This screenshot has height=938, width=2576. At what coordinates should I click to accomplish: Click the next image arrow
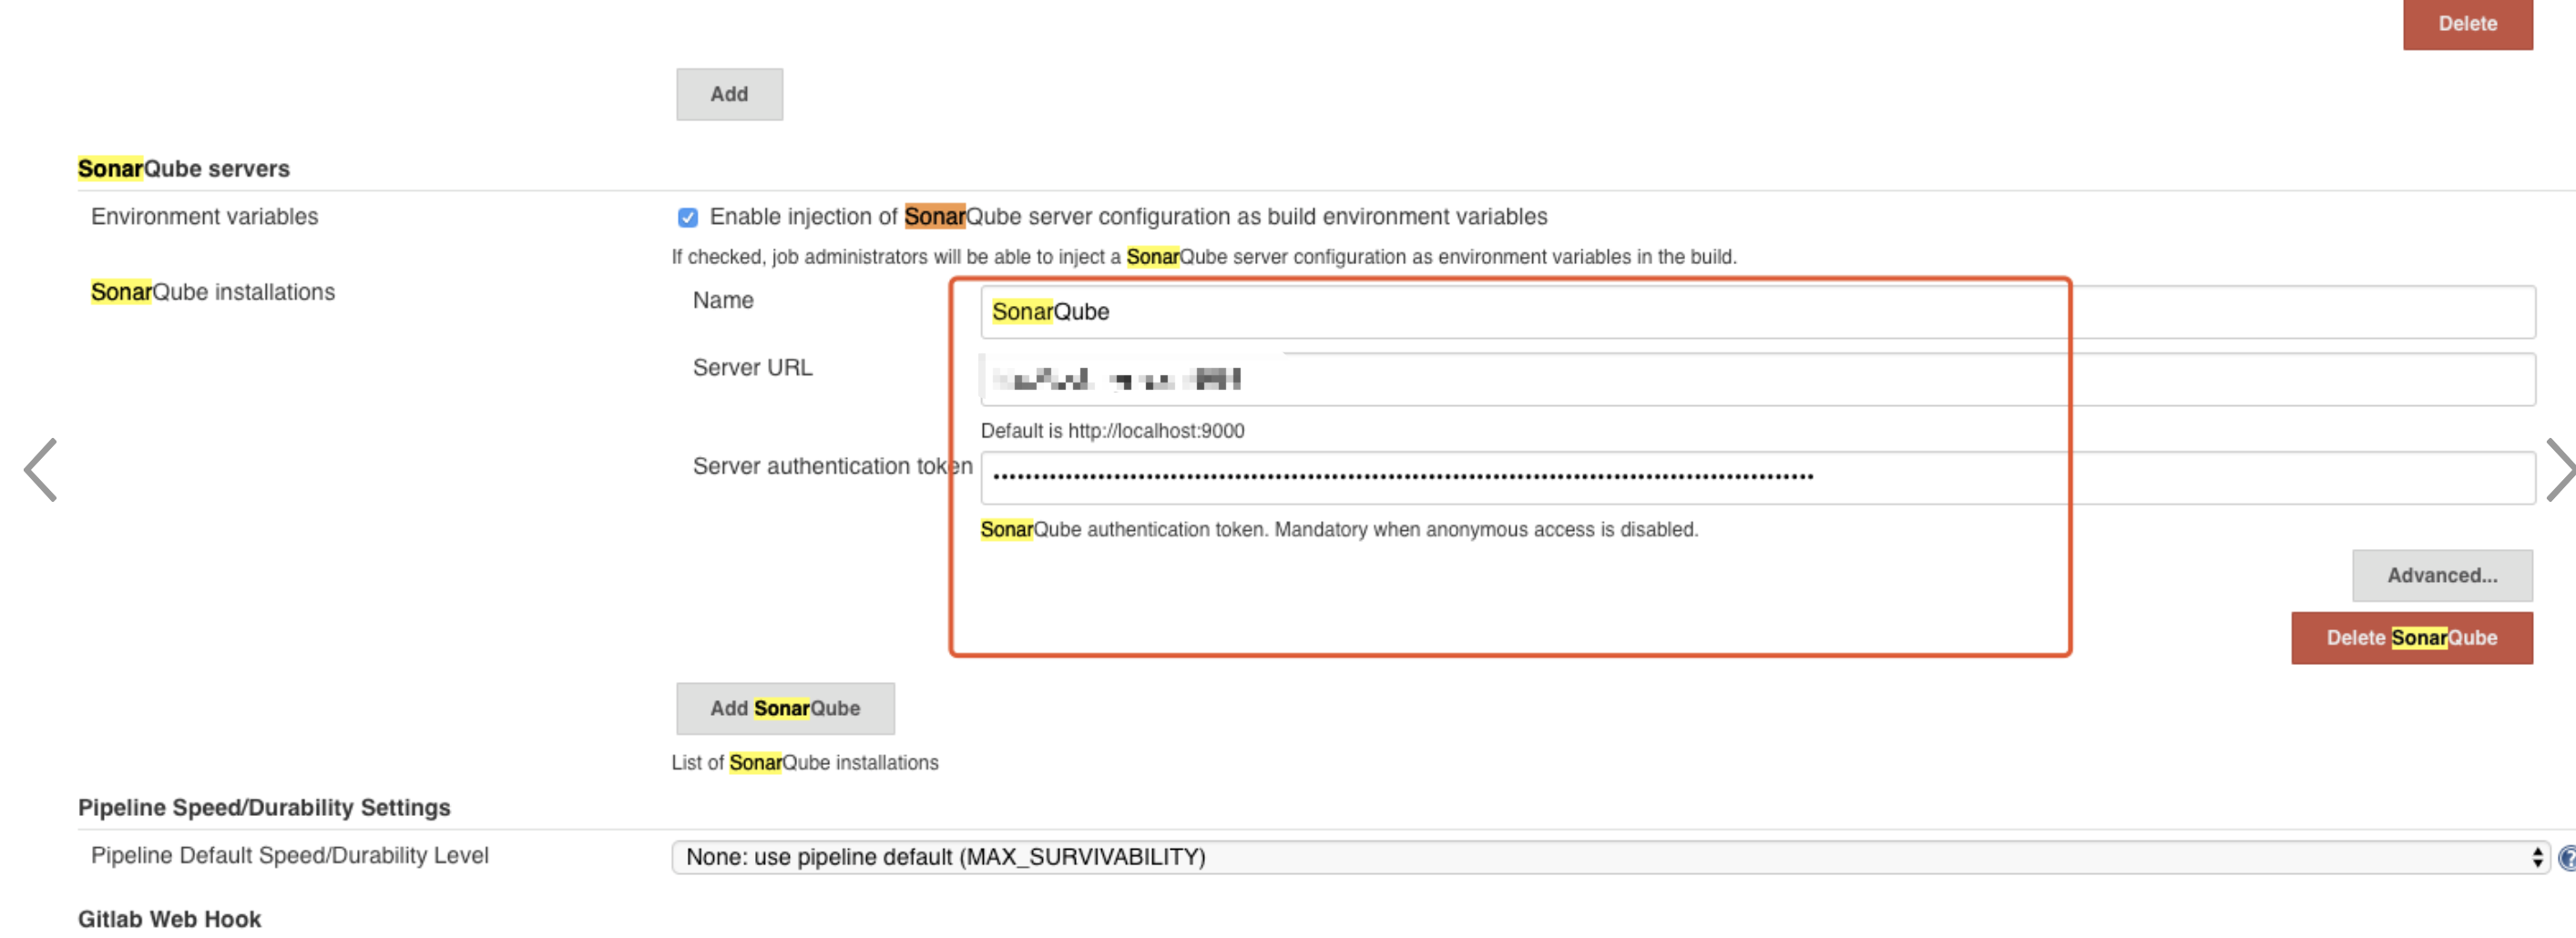click(2560, 469)
